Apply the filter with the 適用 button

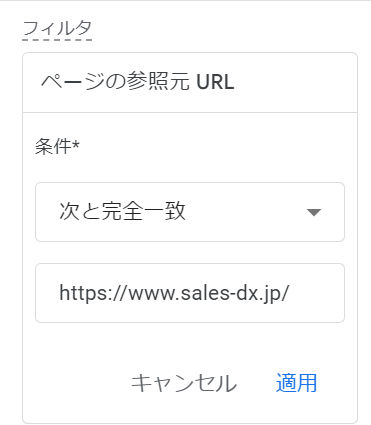point(296,383)
